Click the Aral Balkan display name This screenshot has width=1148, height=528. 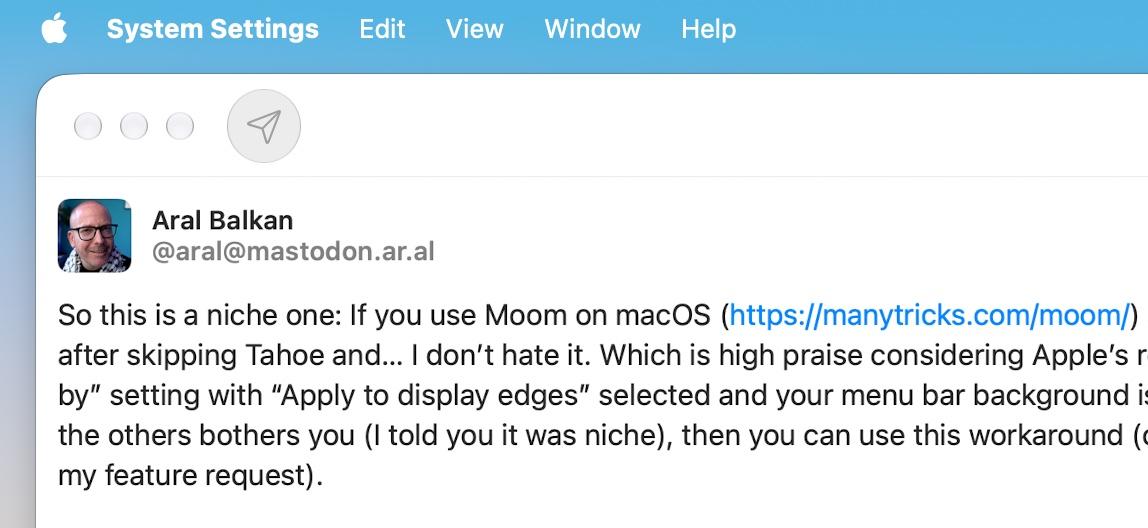pyautogui.click(x=223, y=220)
